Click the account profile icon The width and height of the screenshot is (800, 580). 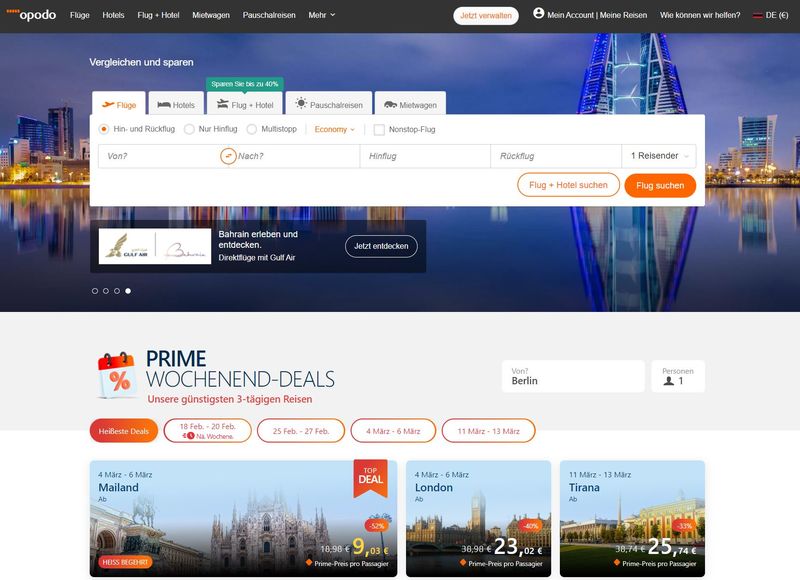pyautogui.click(x=539, y=14)
